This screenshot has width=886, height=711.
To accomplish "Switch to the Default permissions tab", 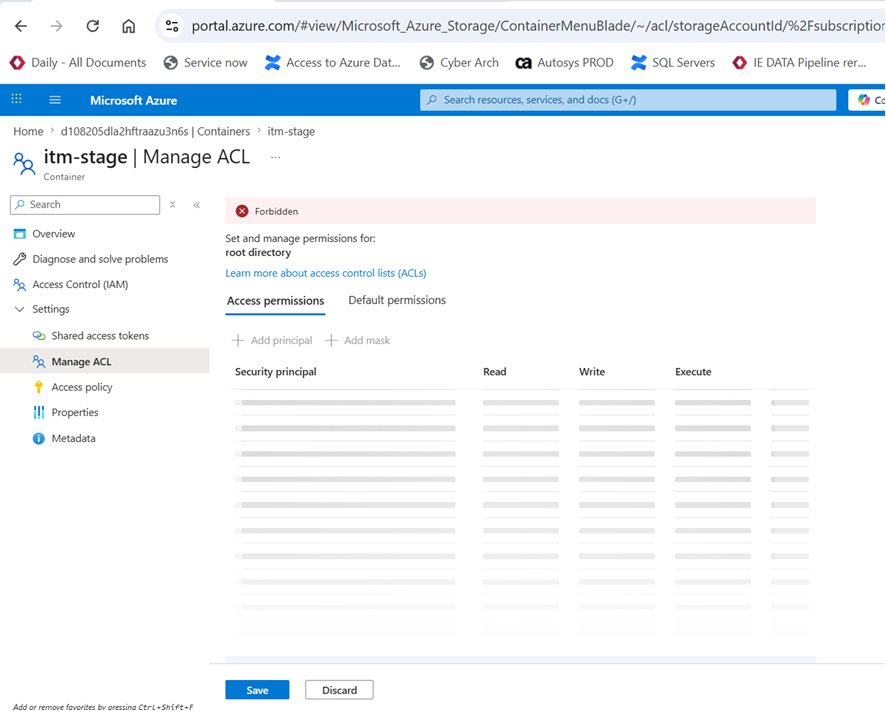I will click(x=397, y=300).
